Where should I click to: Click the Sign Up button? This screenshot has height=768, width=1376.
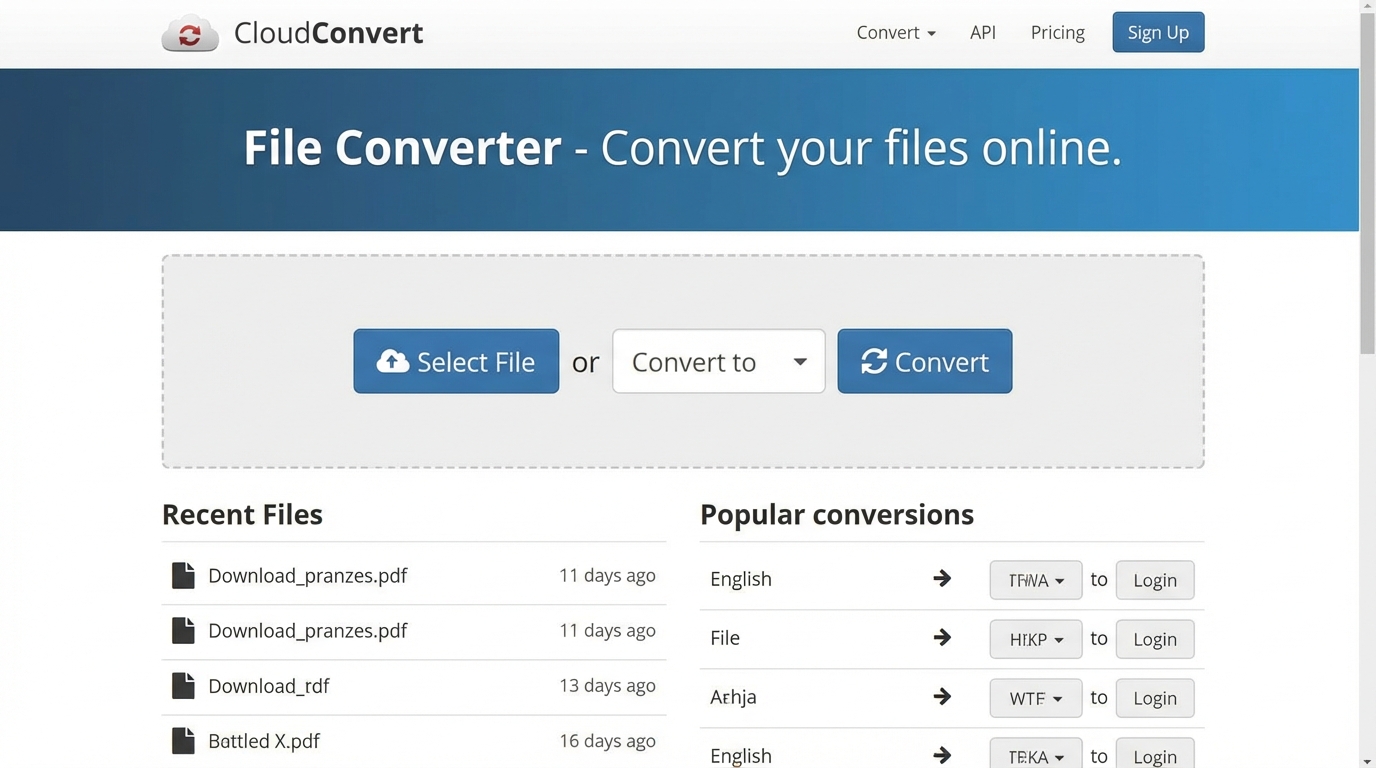point(1157,32)
